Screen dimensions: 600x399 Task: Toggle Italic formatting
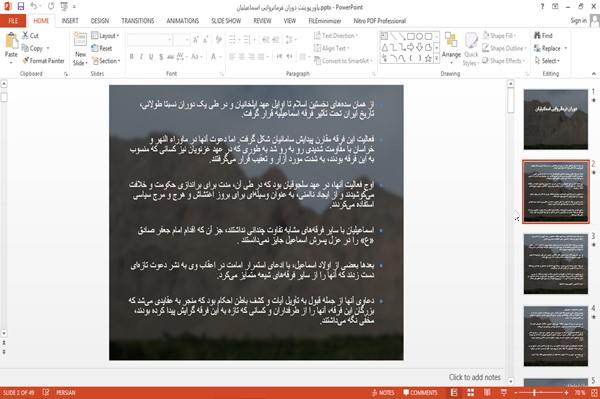141,57
